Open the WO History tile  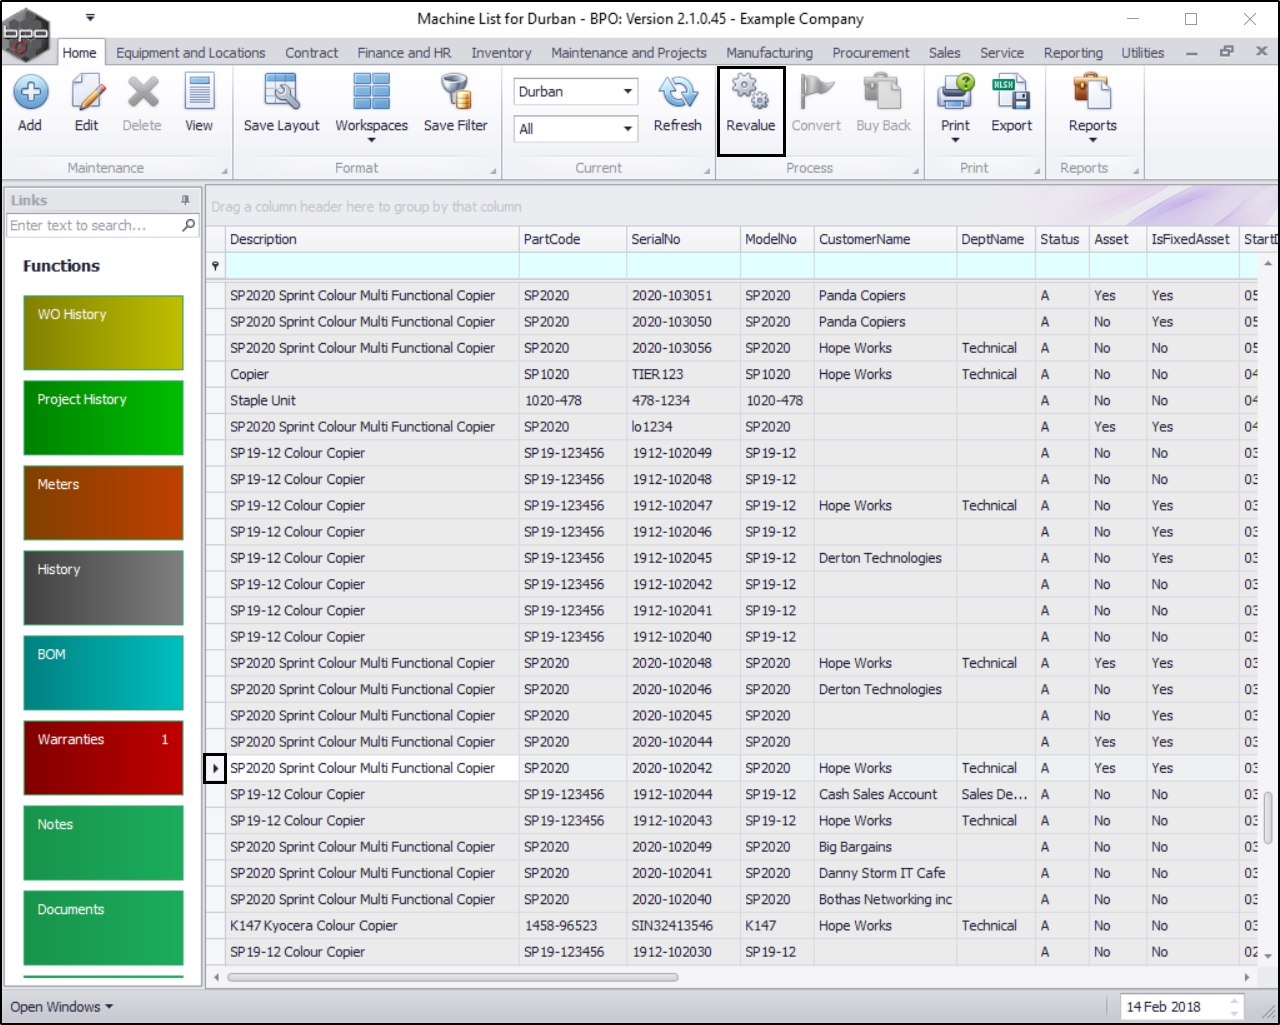coord(103,332)
